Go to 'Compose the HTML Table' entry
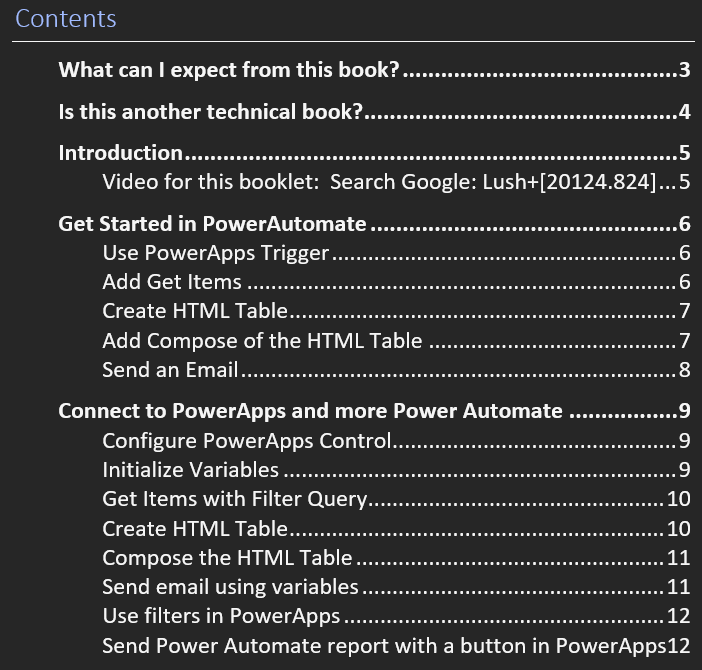This screenshot has height=670, width=702. pos(227,557)
